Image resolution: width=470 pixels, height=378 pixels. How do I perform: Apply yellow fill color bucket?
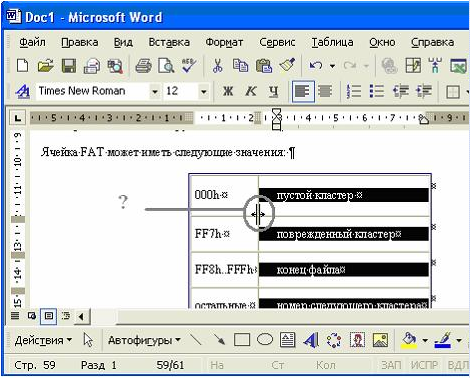pyautogui.click(x=409, y=340)
